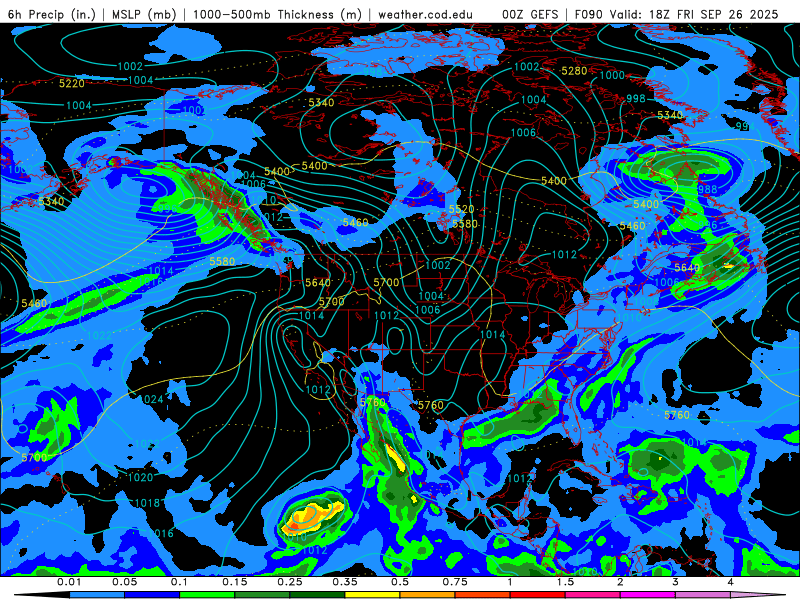Screen dimensions: 800x600
Task: Click the '0.35' legend value
Action: [345, 582]
